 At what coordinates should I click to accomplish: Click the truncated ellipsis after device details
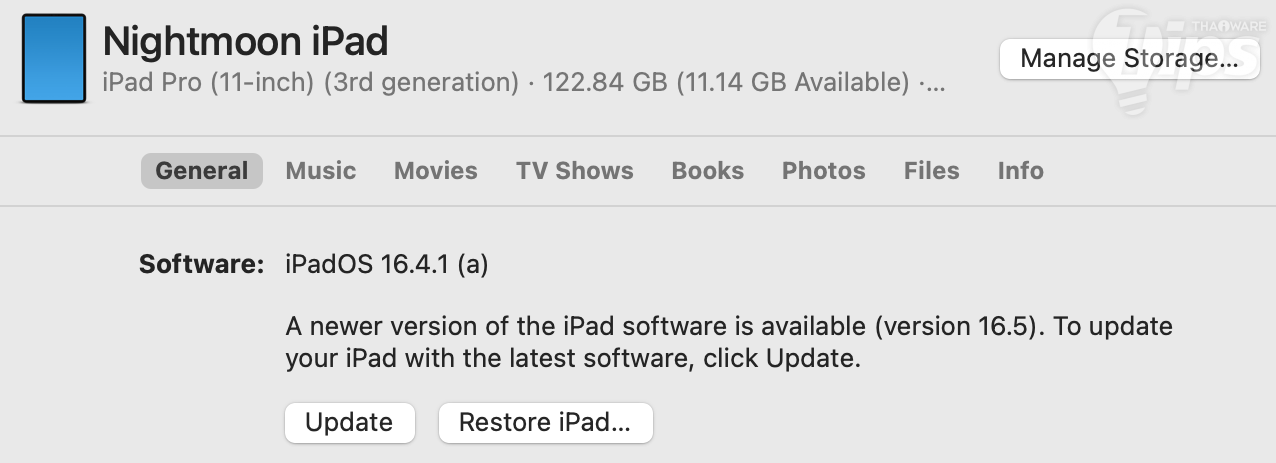[x=933, y=83]
